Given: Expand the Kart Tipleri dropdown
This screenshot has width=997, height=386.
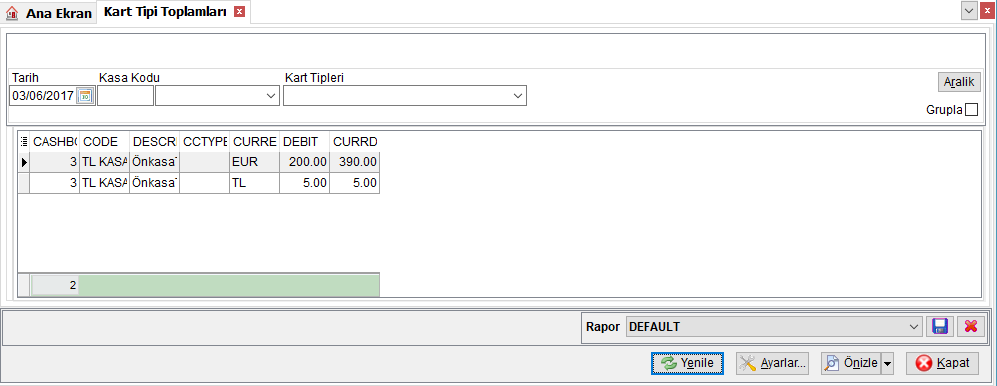Looking at the screenshot, I should tap(518, 96).
